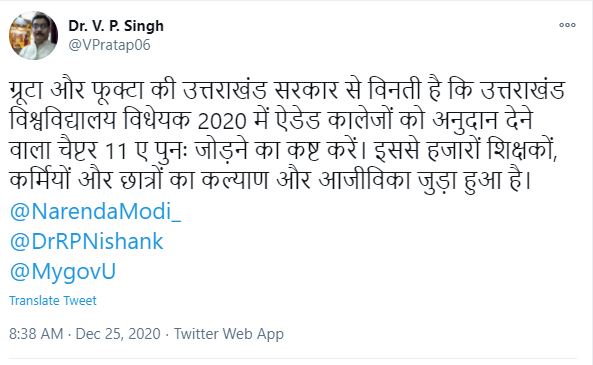This screenshot has height=365, width=593.
Task: Follow the @DrRPNishank mention link
Action: pyautogui.click(x=86, y=241)
